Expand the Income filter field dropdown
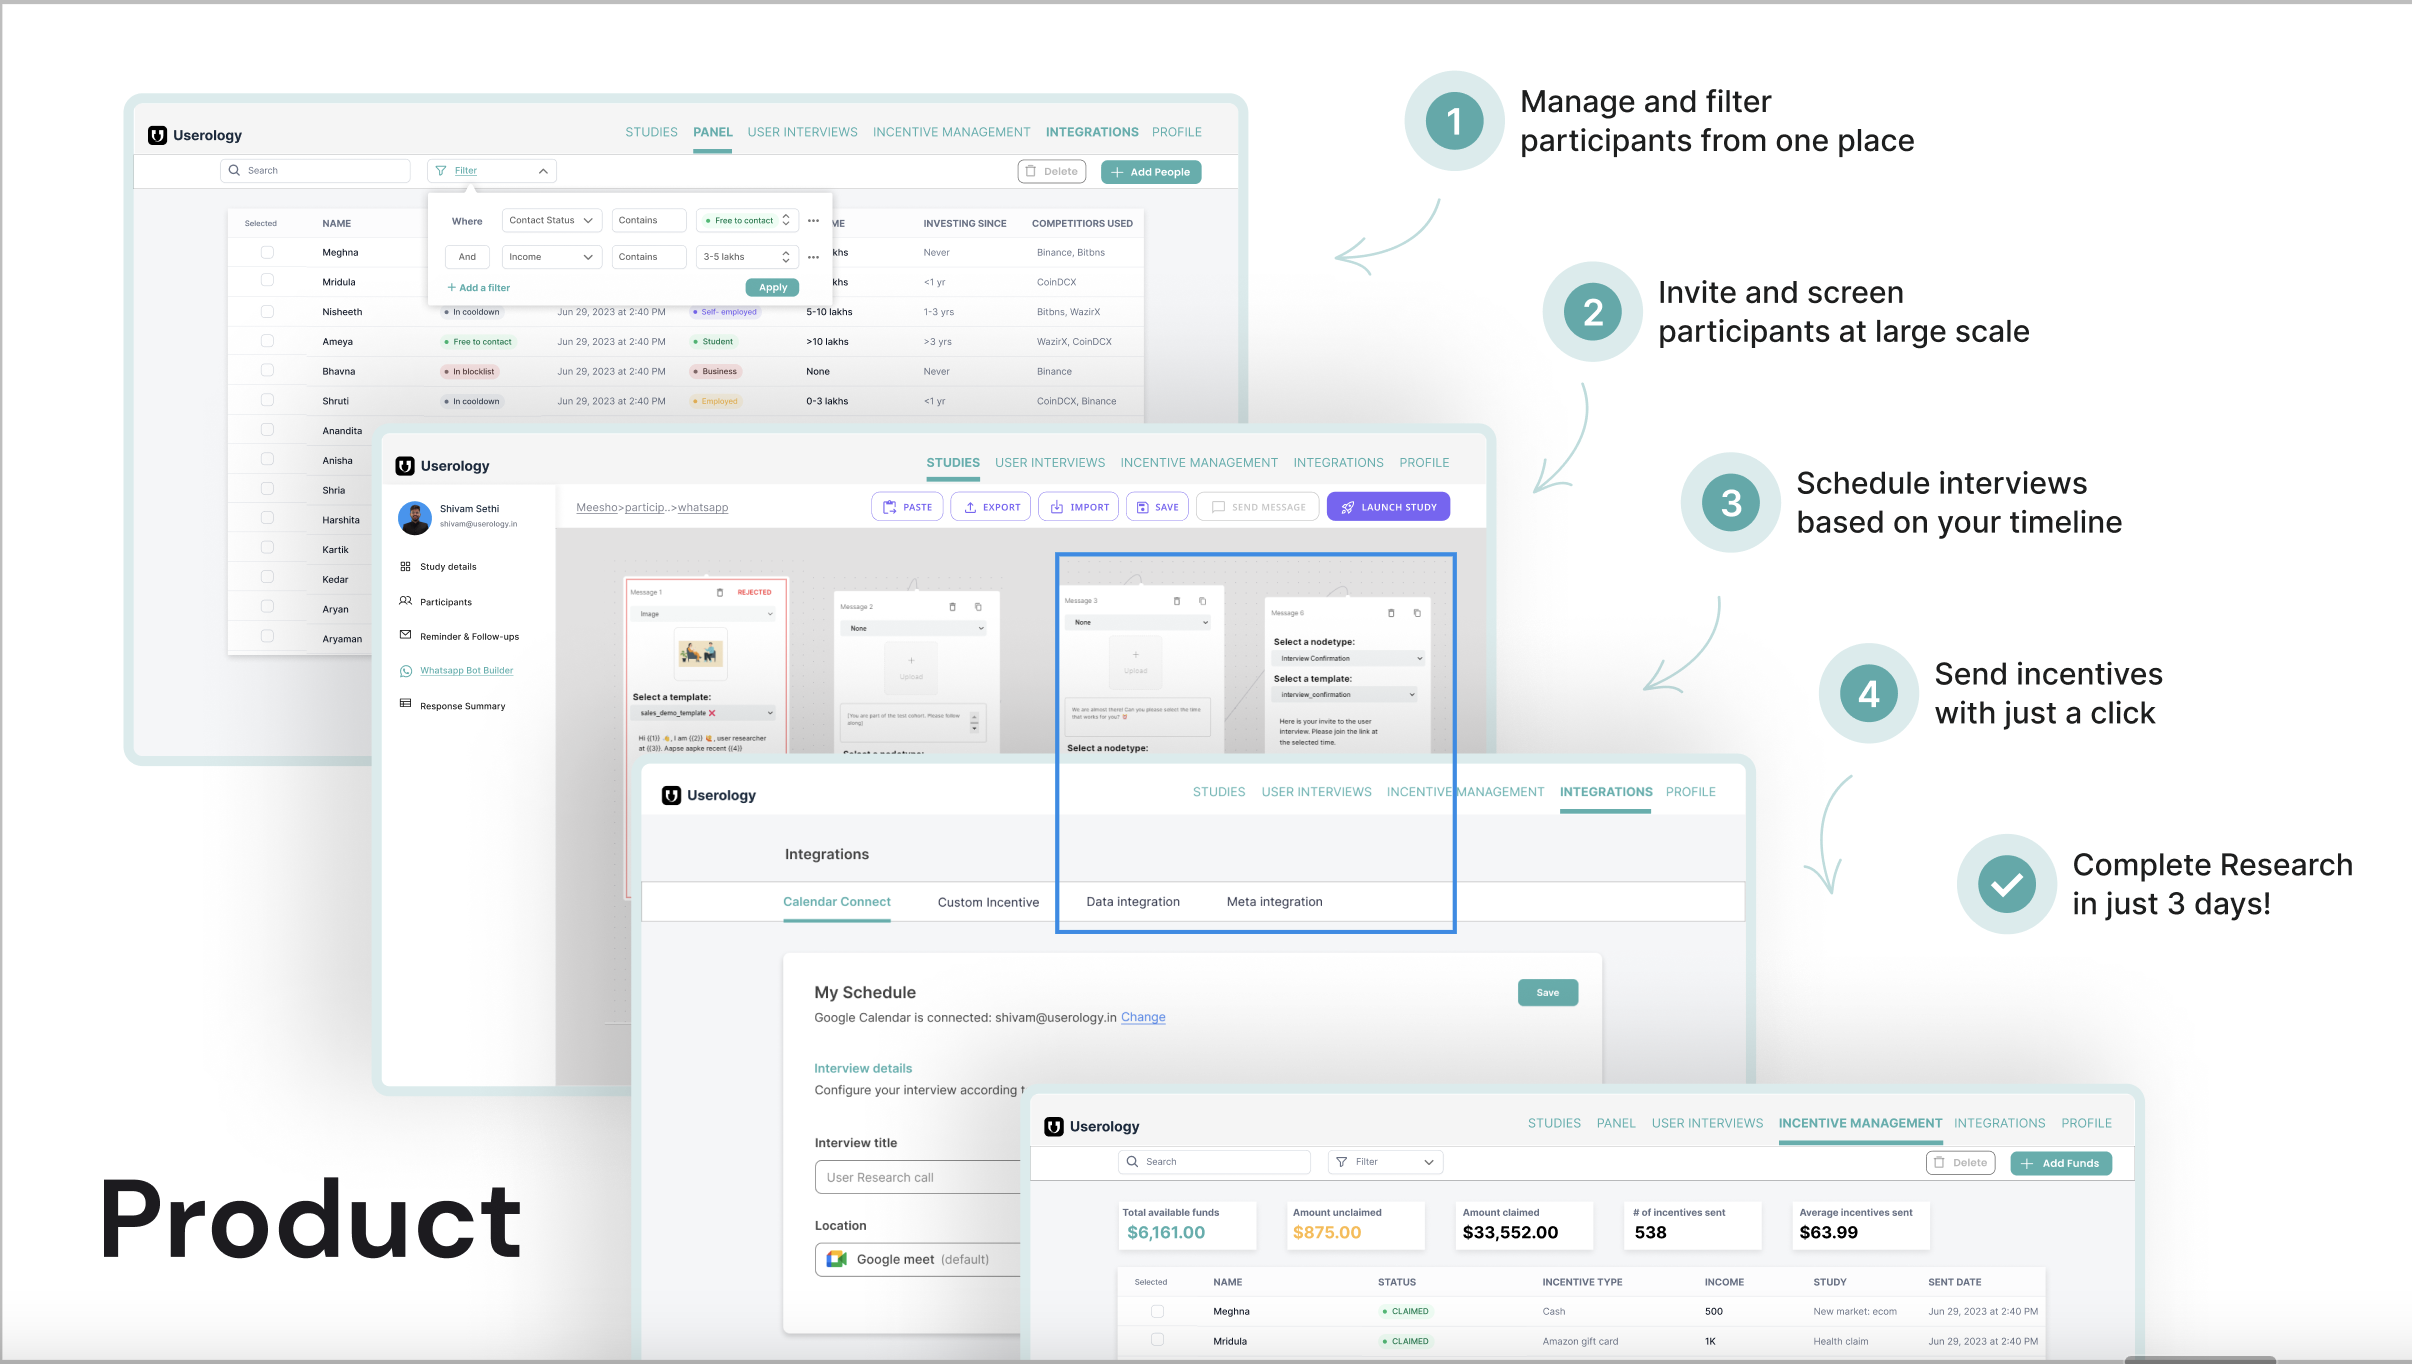This screenshot has height=1364, width=2412. click(550, 257)
